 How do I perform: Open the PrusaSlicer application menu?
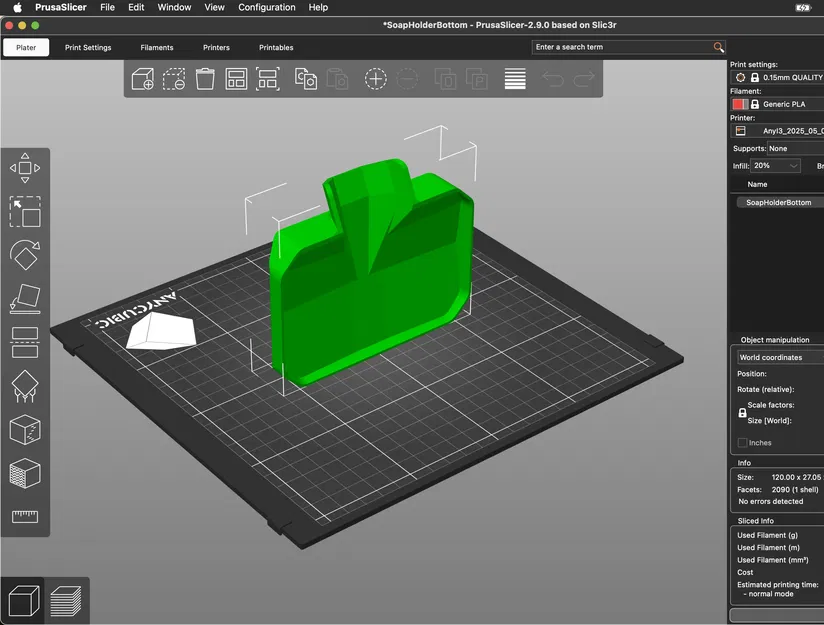tap(60, 7)
